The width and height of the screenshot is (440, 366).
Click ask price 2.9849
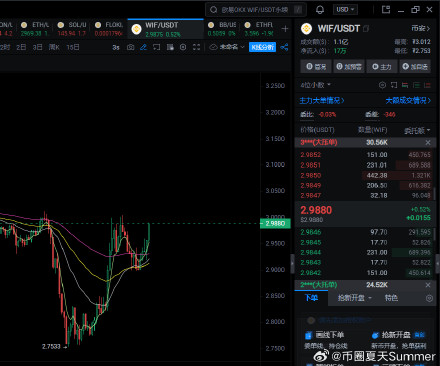tap(311, 185)
